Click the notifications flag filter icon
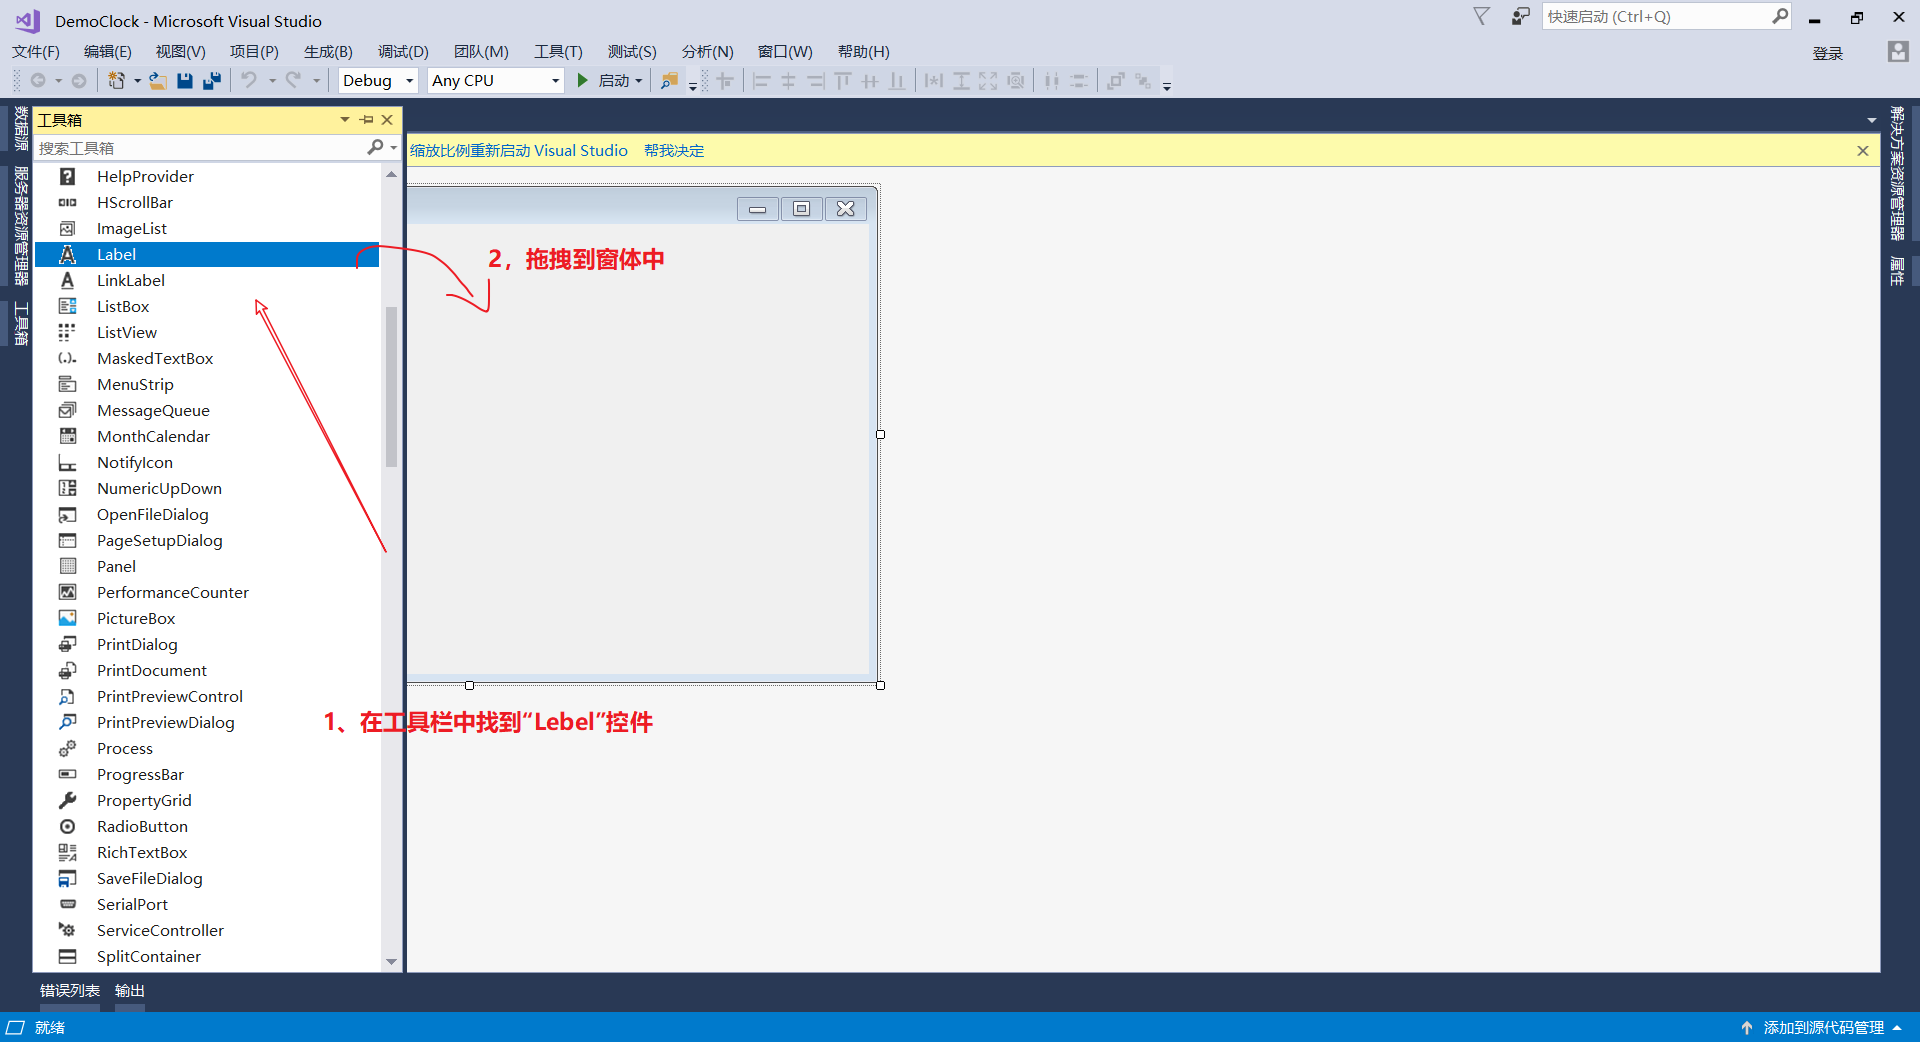 click(1482, 16)
